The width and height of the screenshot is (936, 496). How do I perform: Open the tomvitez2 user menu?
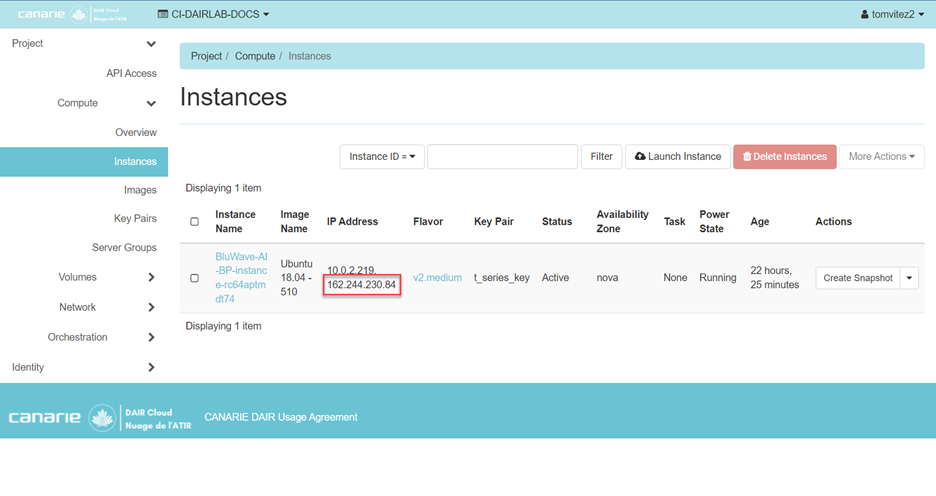tap(893, 14)
